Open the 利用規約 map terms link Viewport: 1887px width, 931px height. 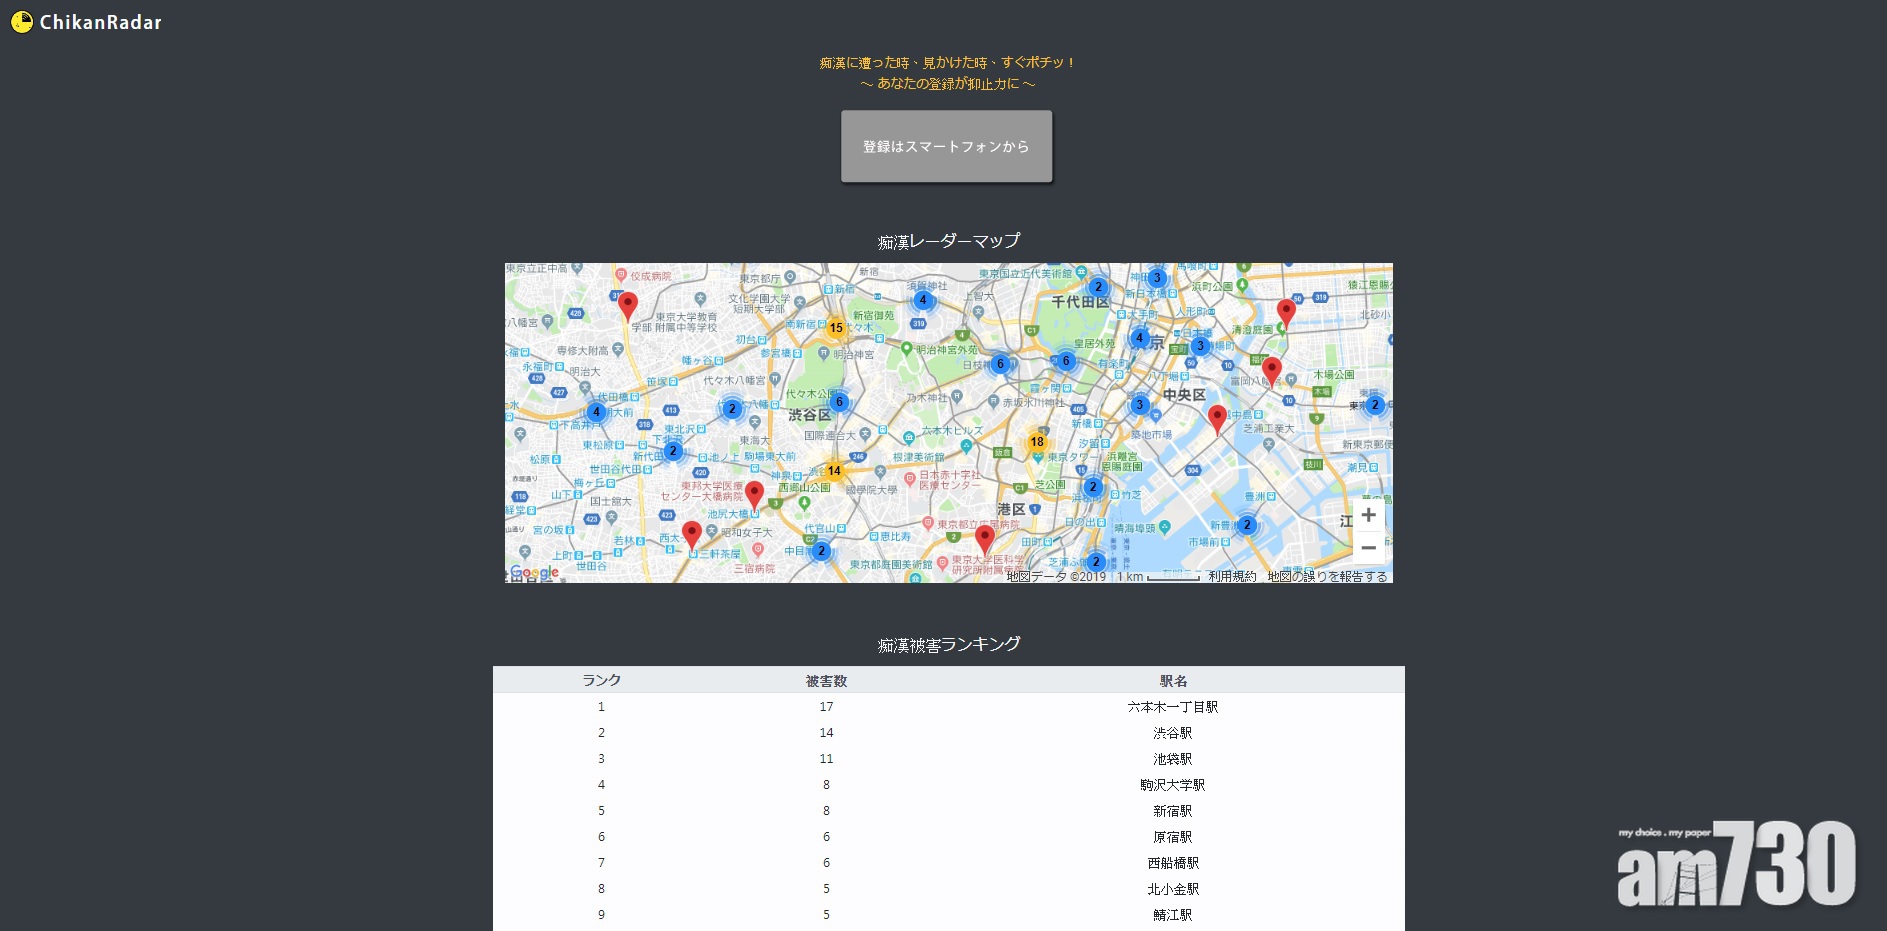1232,577
